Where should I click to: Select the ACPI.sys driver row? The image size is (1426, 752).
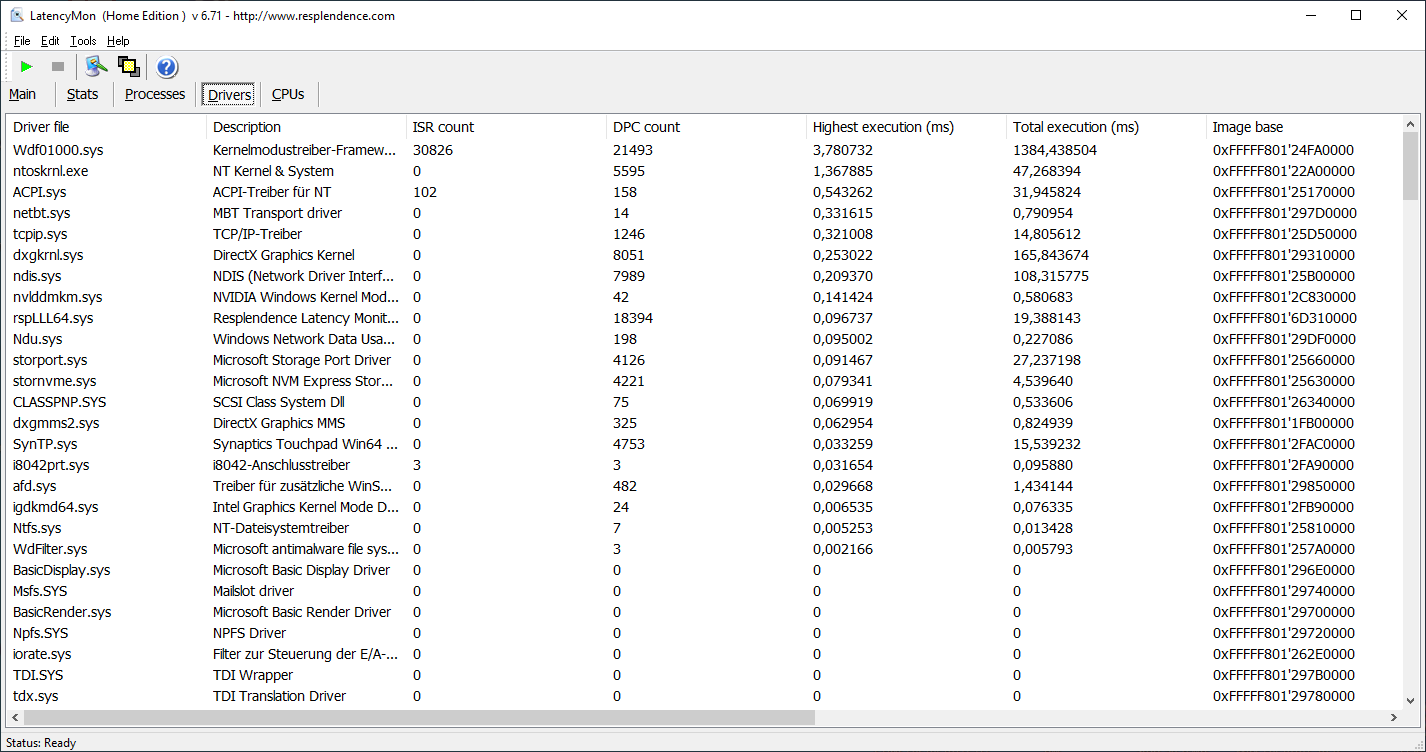pyautogui.click(x=704, y=192)
